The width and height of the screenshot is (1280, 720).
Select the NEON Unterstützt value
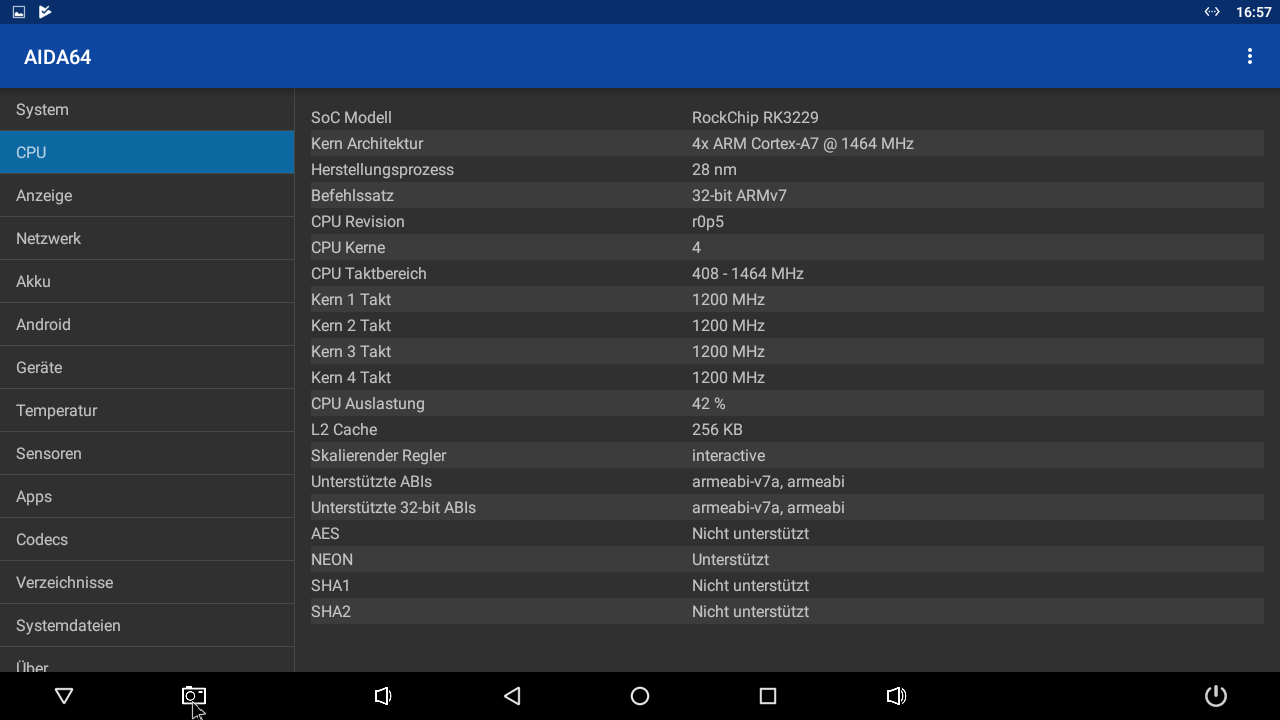(x=730, y=560)
